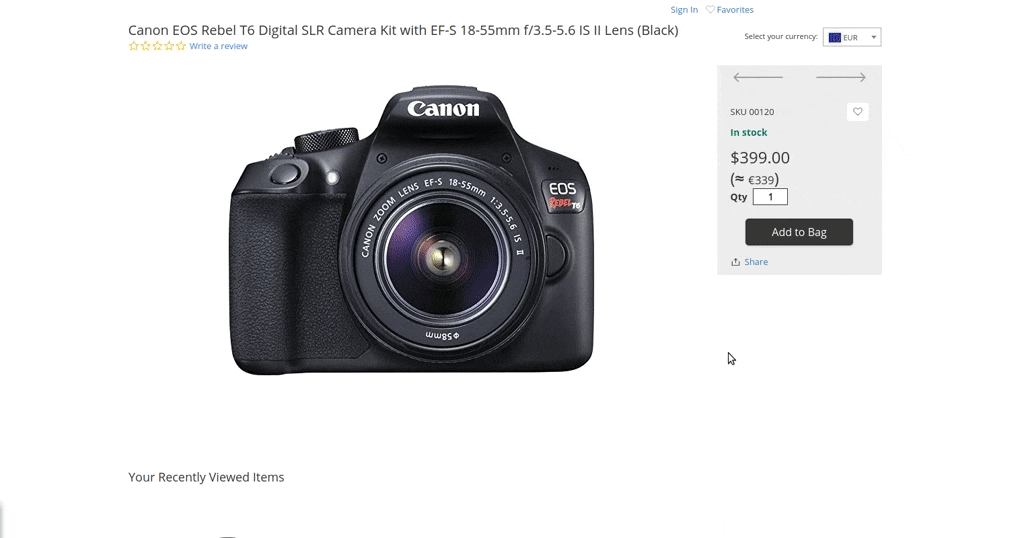Go to previous product with left arrow
The height and width of the screenshot is (538, 1024).
click(758, 77)
